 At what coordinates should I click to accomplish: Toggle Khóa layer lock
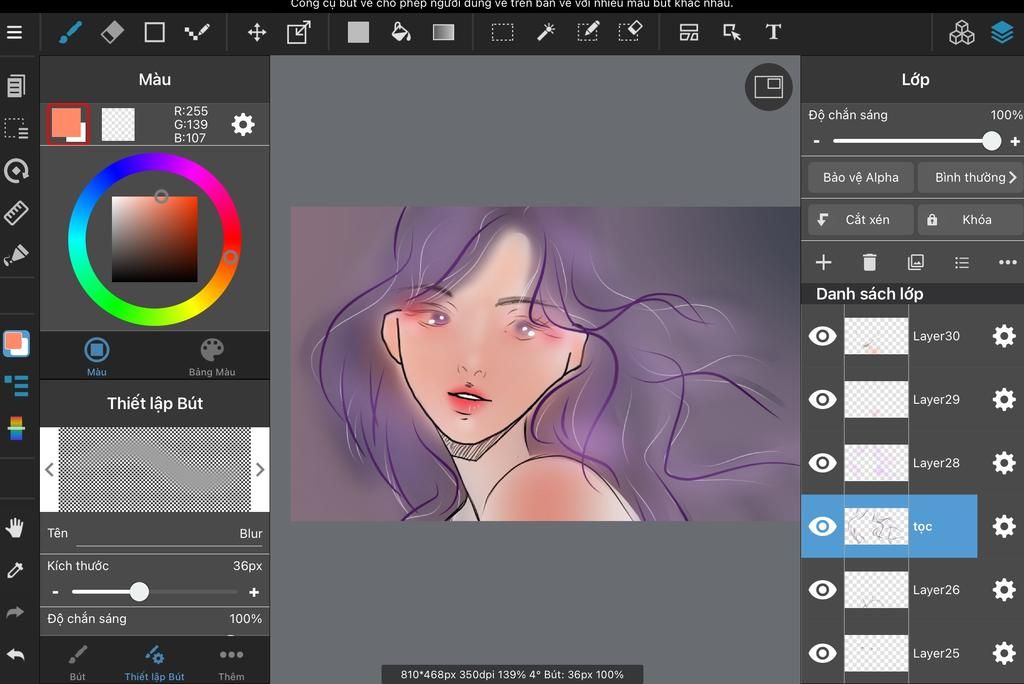(x=970, y=220)
